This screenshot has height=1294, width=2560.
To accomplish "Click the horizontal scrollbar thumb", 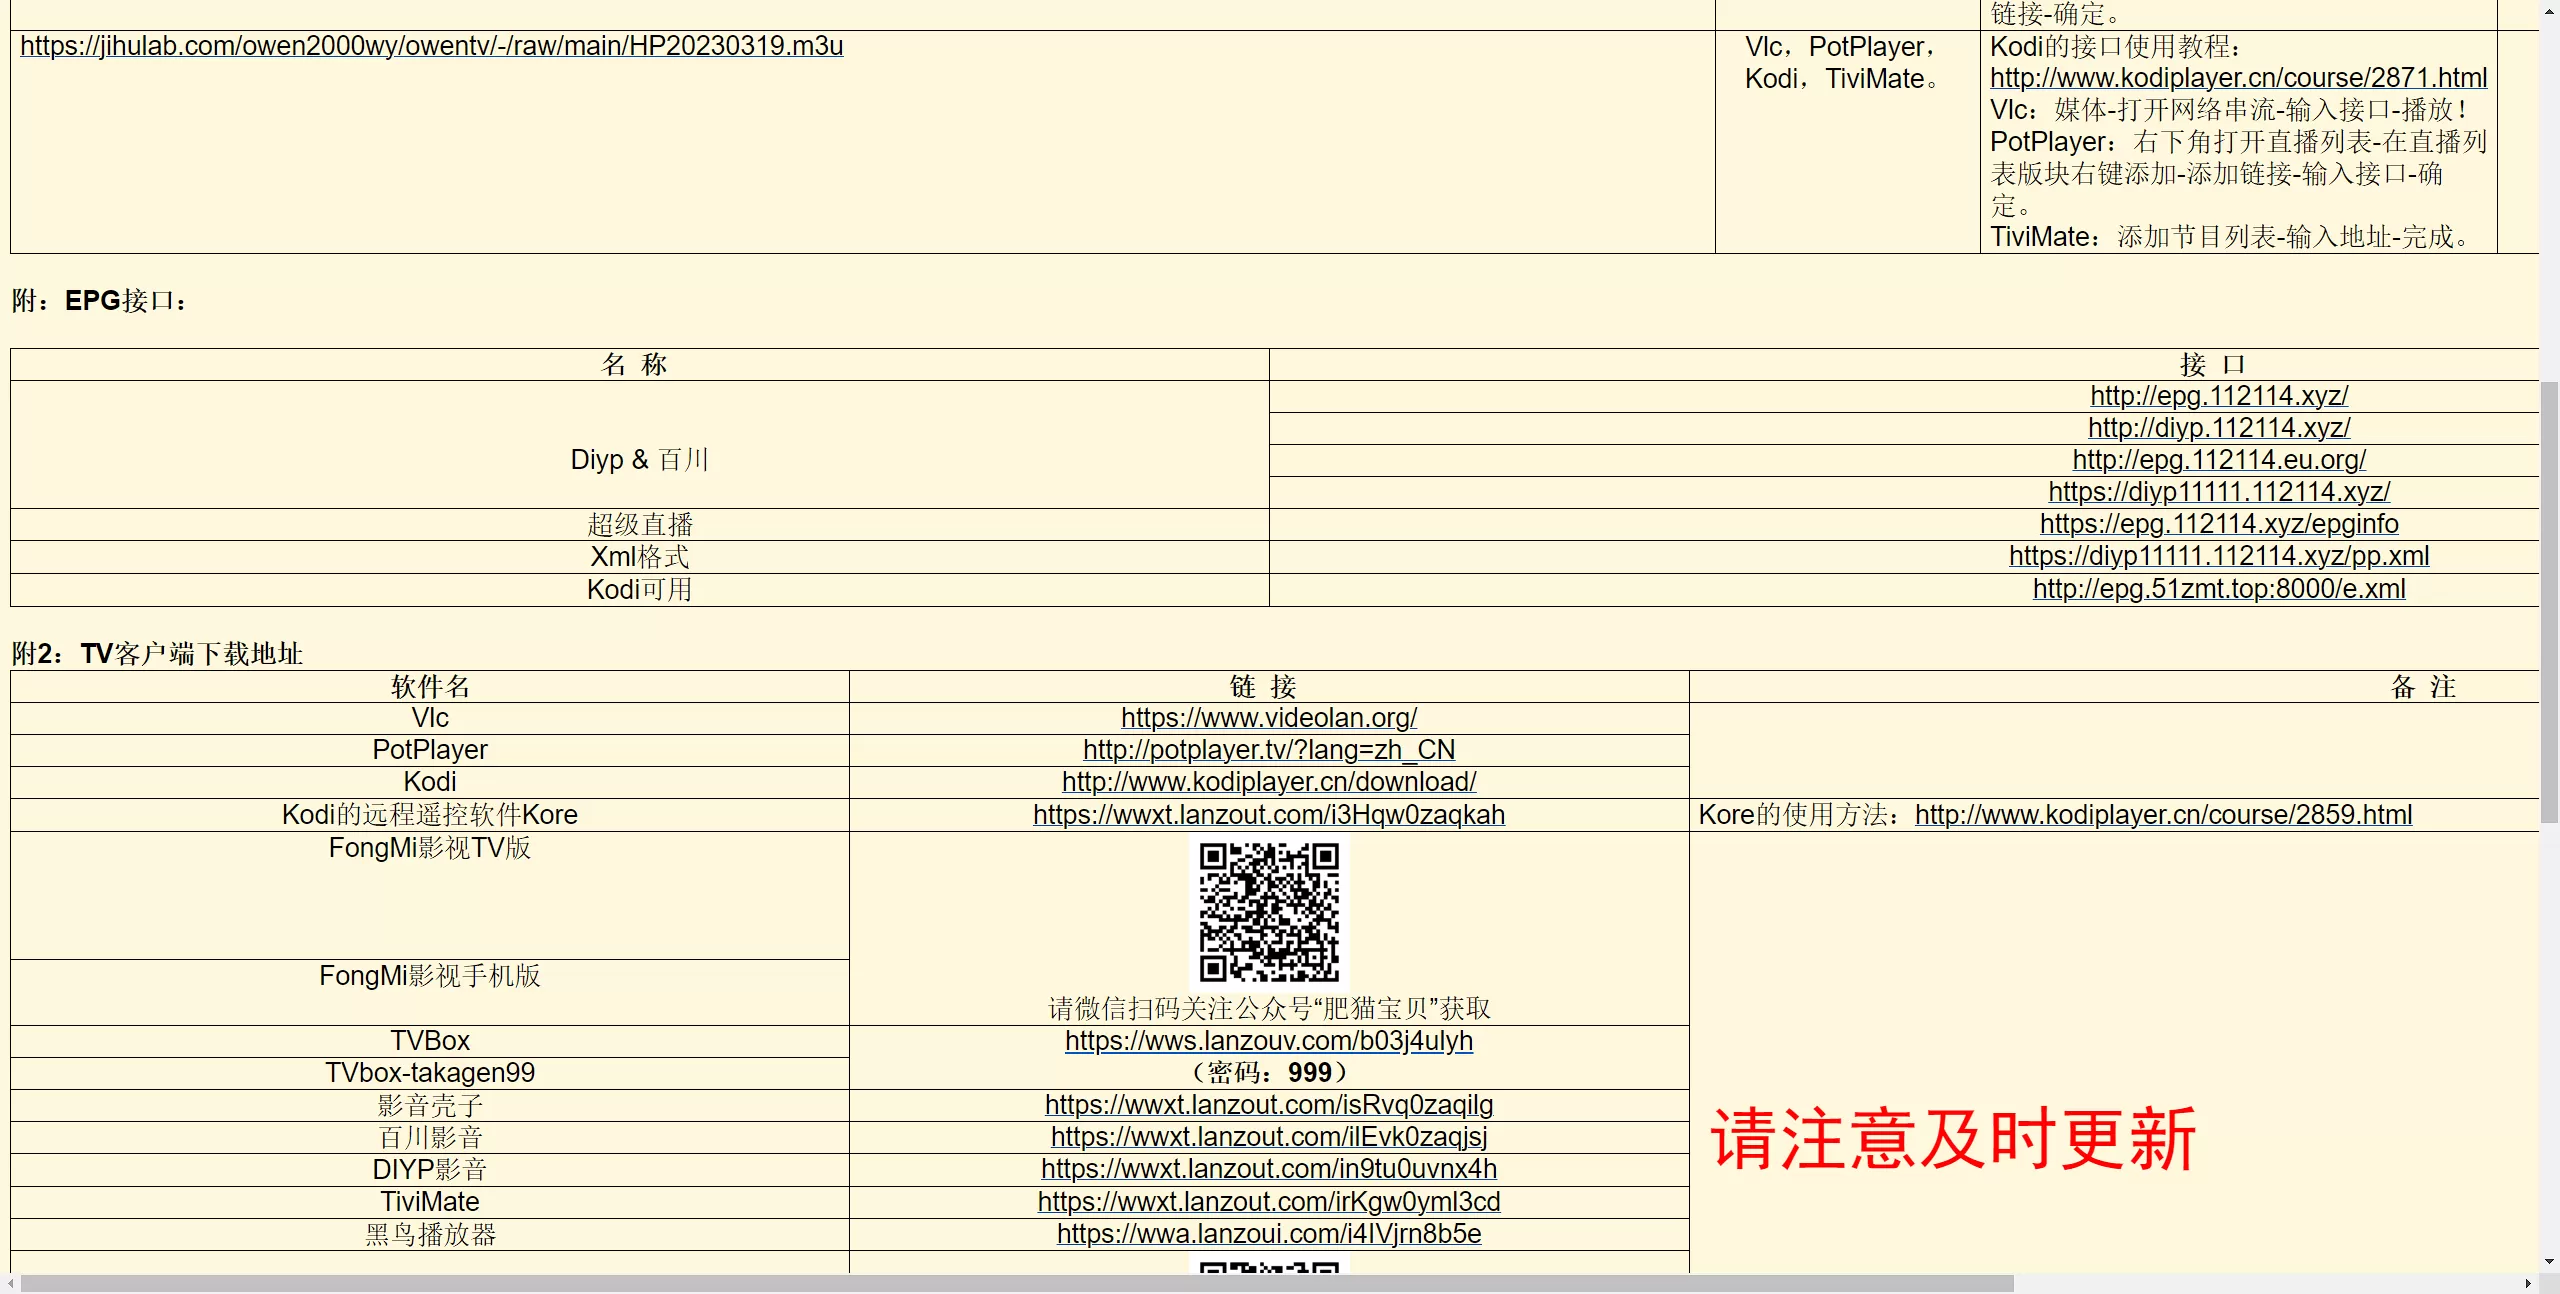I will pos(1015,1284).
